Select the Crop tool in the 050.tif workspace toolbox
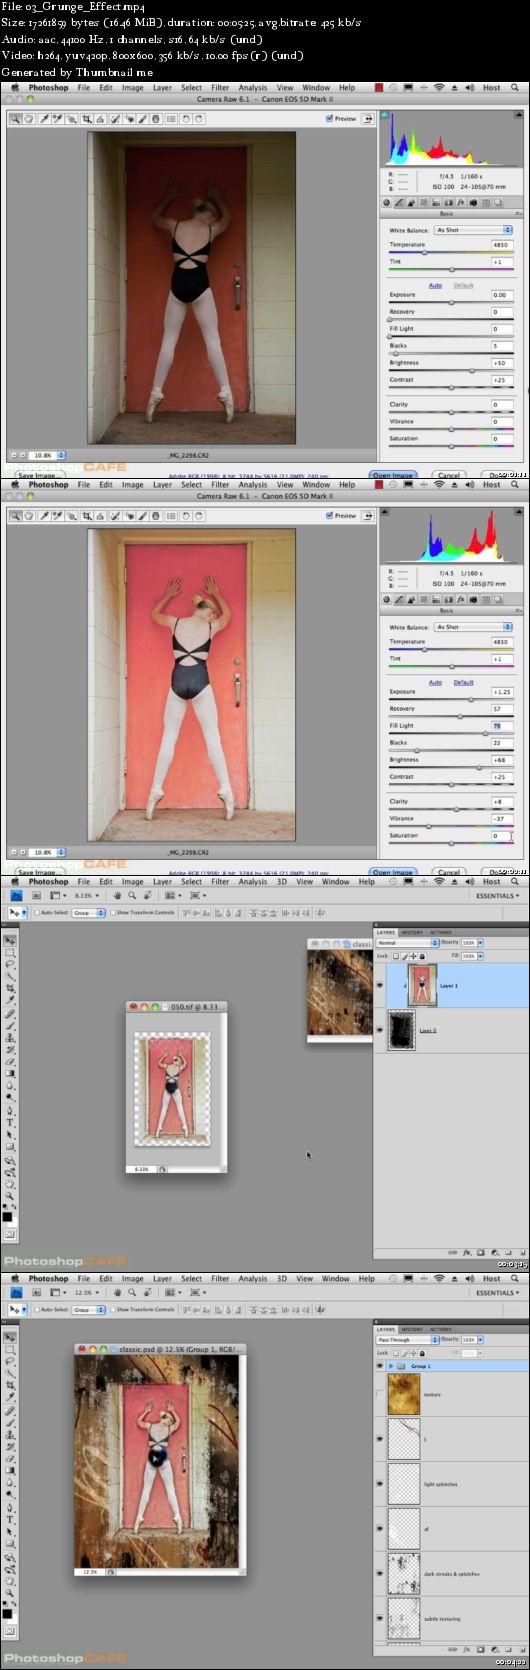This screenshot has width=530, height=1670. pyautogui.click(x=10, y=987)
